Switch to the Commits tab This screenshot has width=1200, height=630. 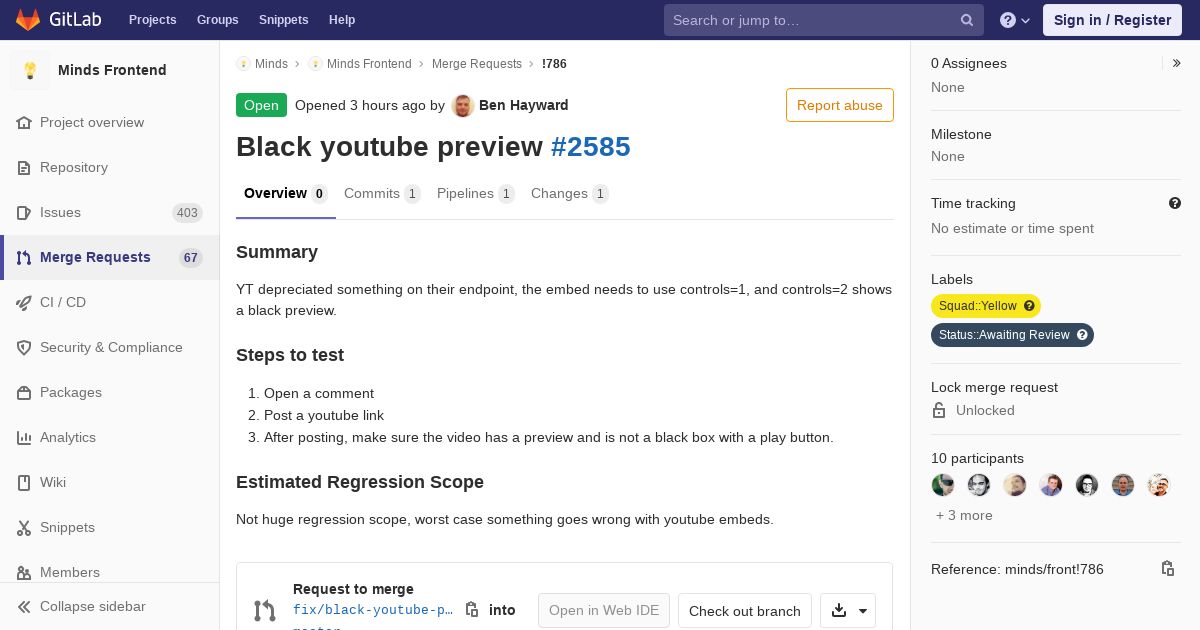click(x=382, y=194)
